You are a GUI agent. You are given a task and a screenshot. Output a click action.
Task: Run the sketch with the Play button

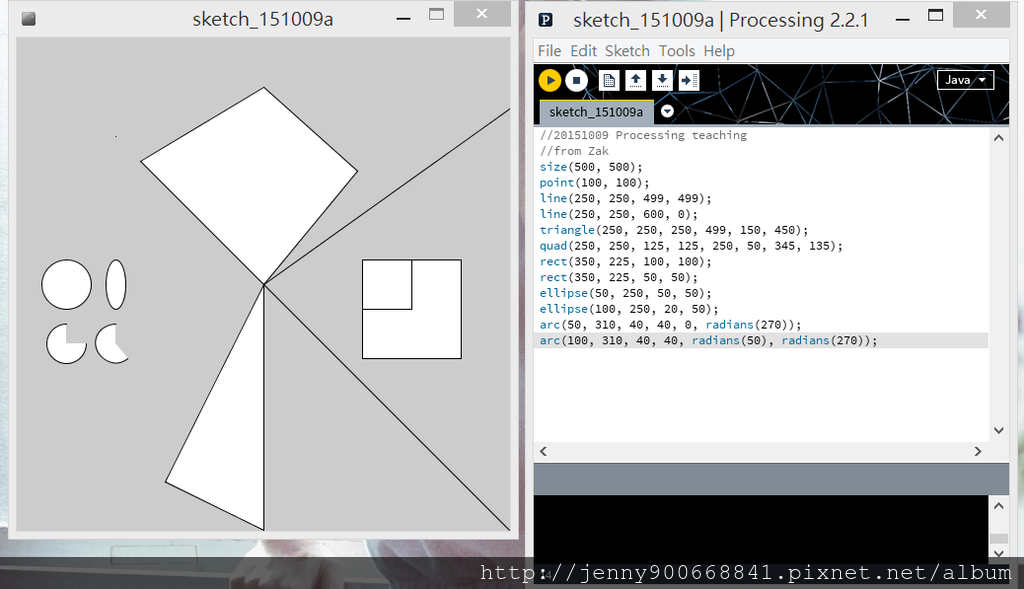click(x=550, y=80)
